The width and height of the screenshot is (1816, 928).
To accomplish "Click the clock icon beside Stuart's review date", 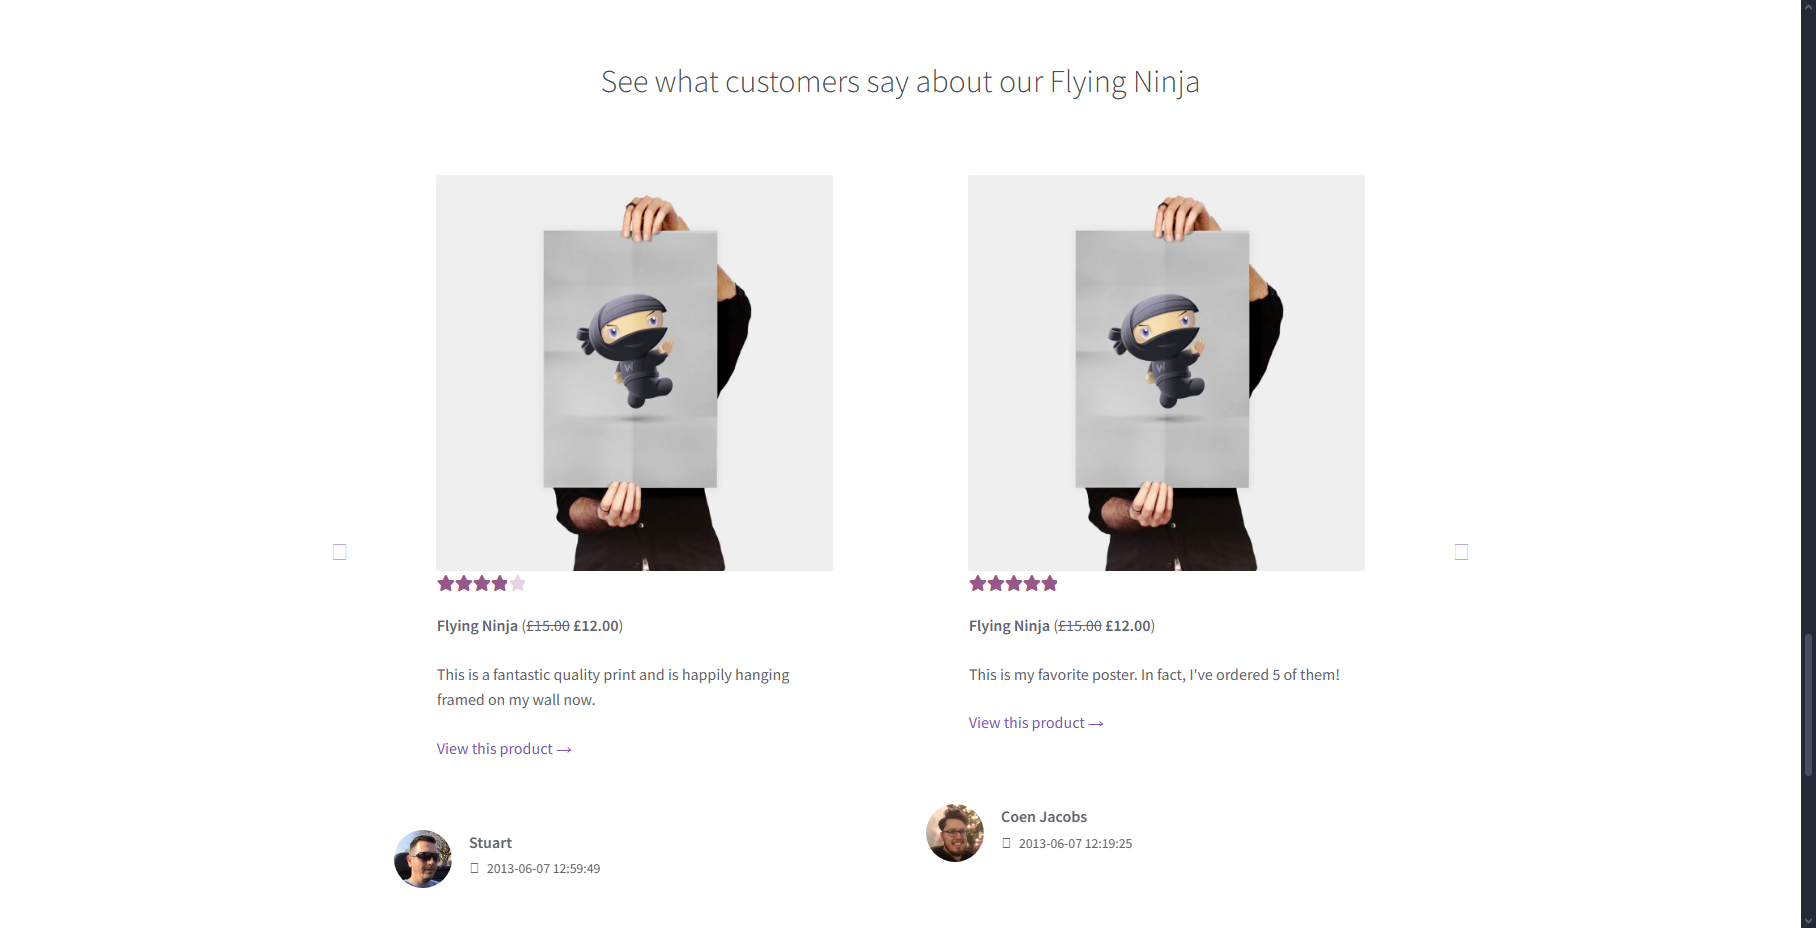I will [x=473, y=868].
